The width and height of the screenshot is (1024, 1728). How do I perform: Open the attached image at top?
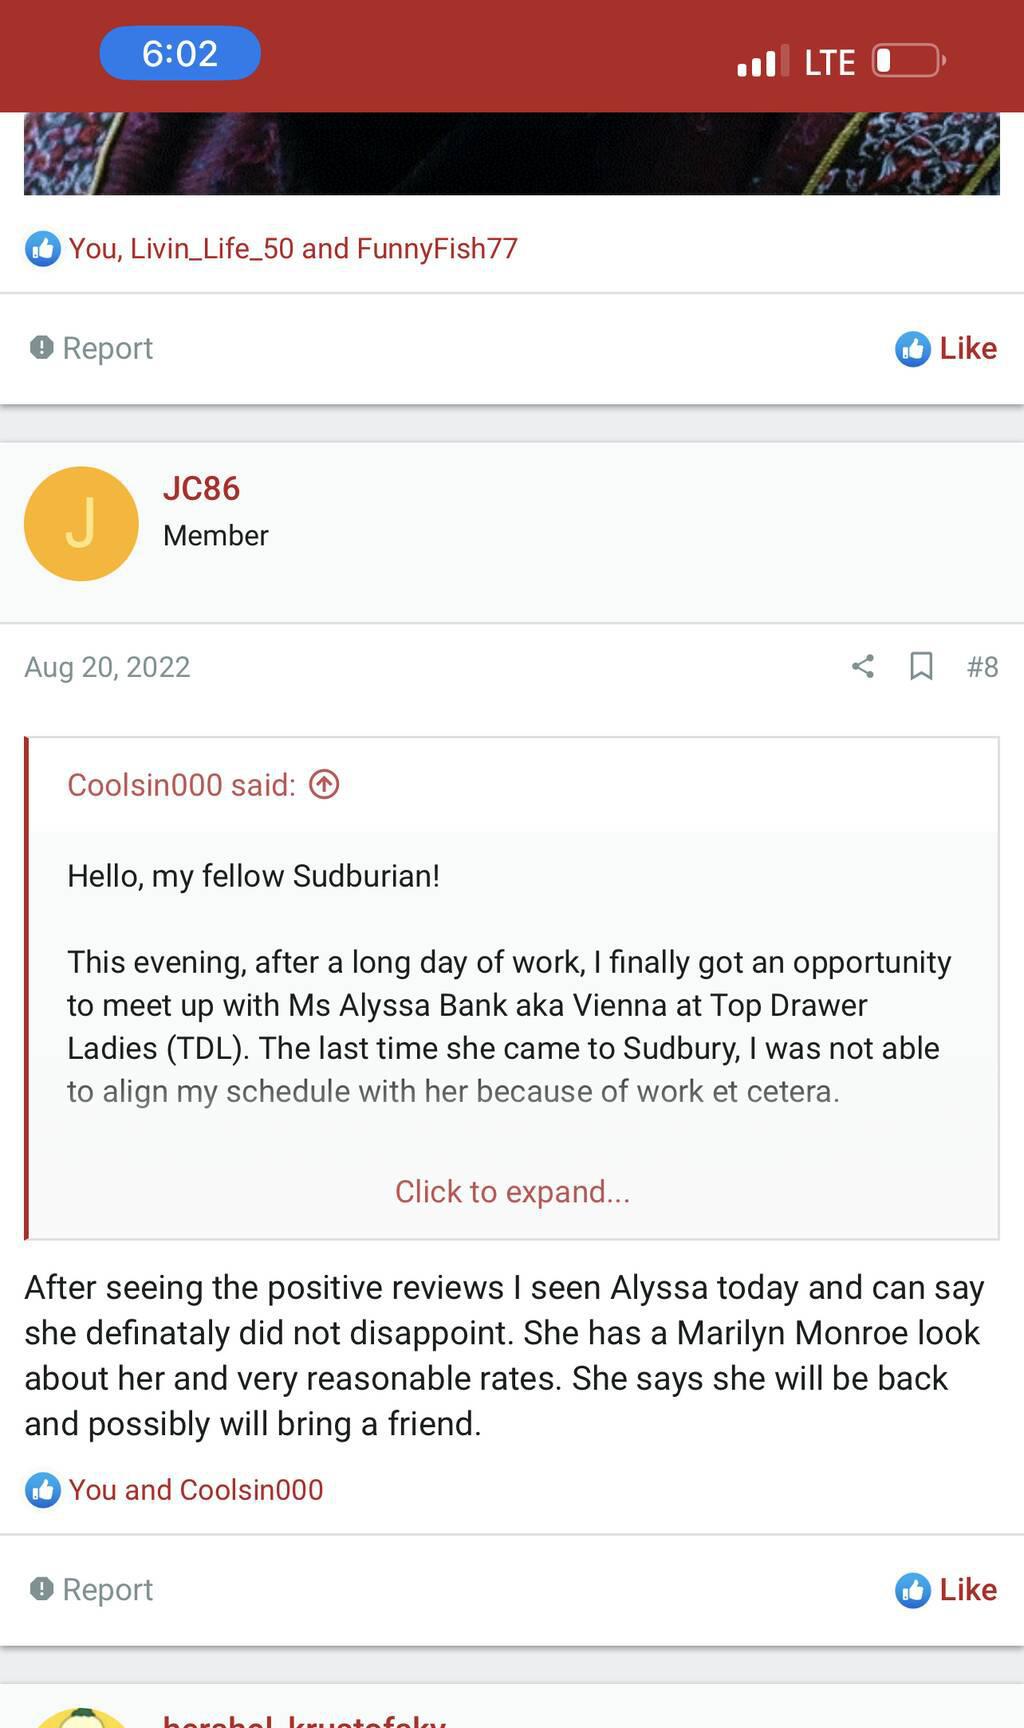[x=512, y=153]
